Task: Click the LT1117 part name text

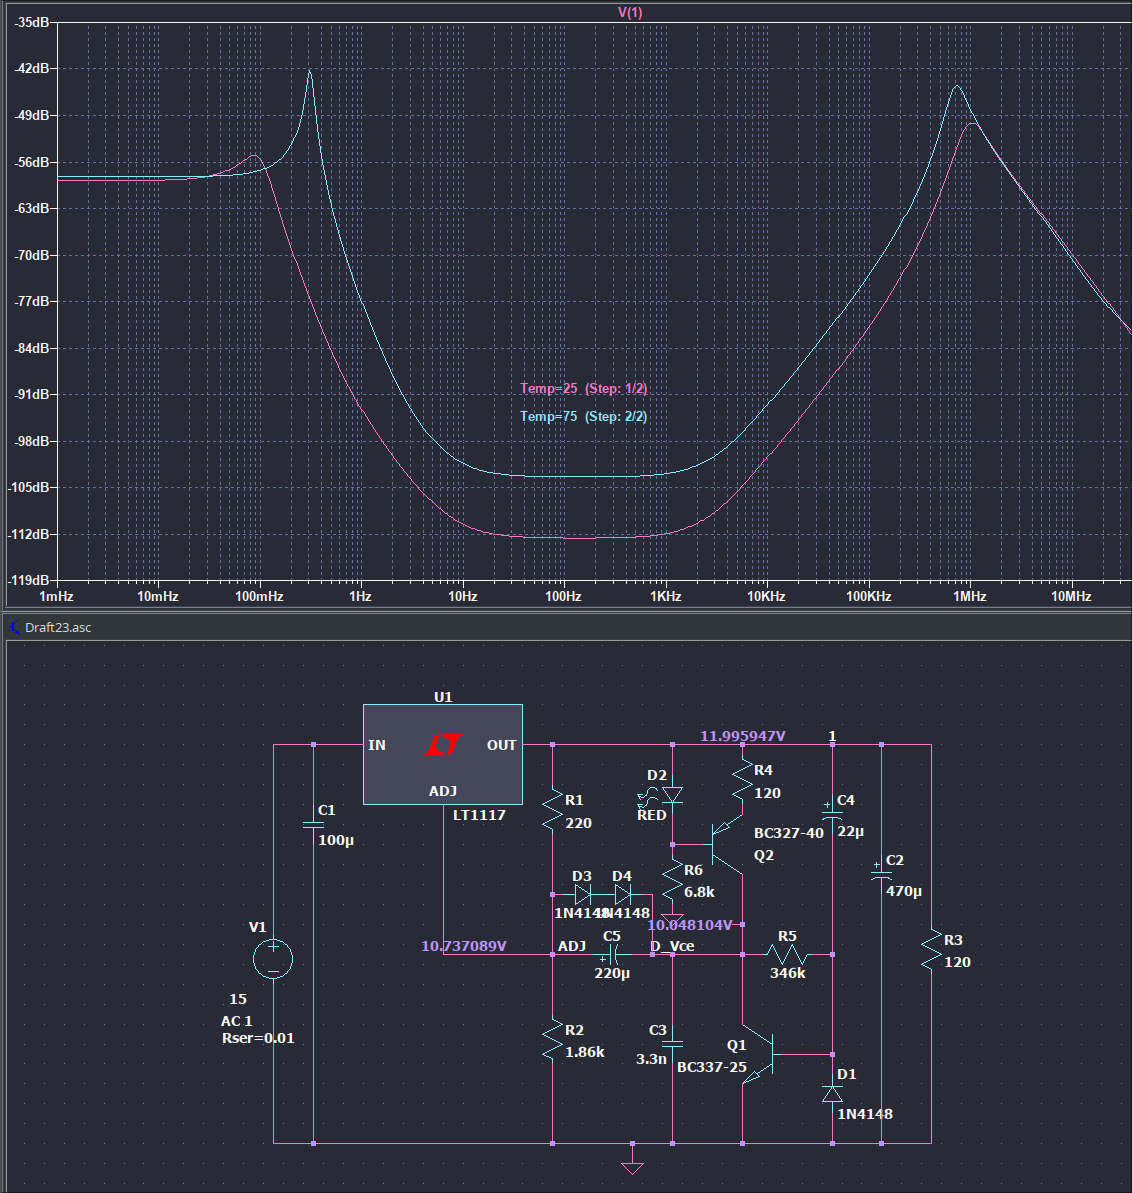Action: (479, 815)
